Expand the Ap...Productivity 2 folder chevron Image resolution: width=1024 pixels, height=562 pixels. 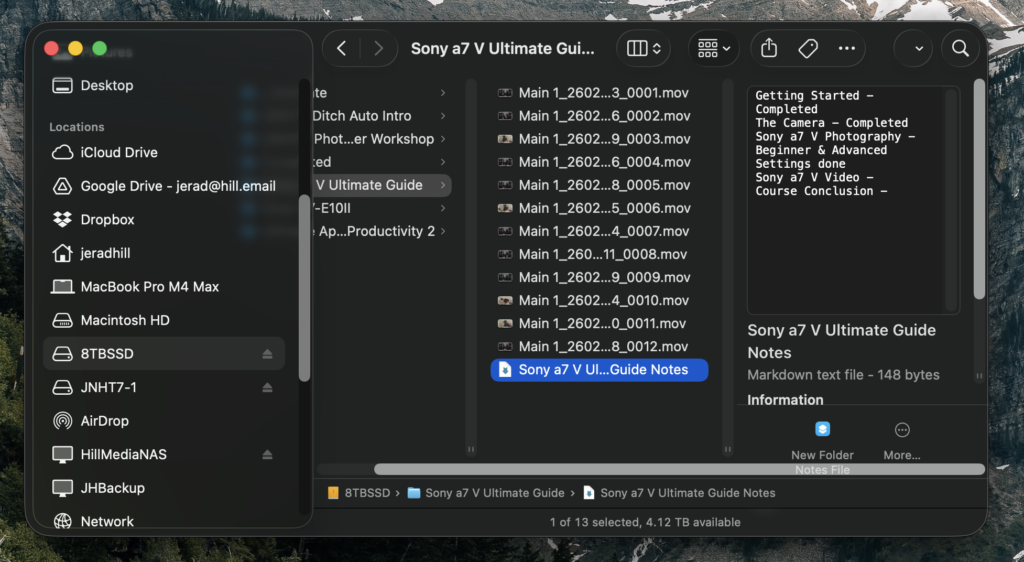(443, 231)
